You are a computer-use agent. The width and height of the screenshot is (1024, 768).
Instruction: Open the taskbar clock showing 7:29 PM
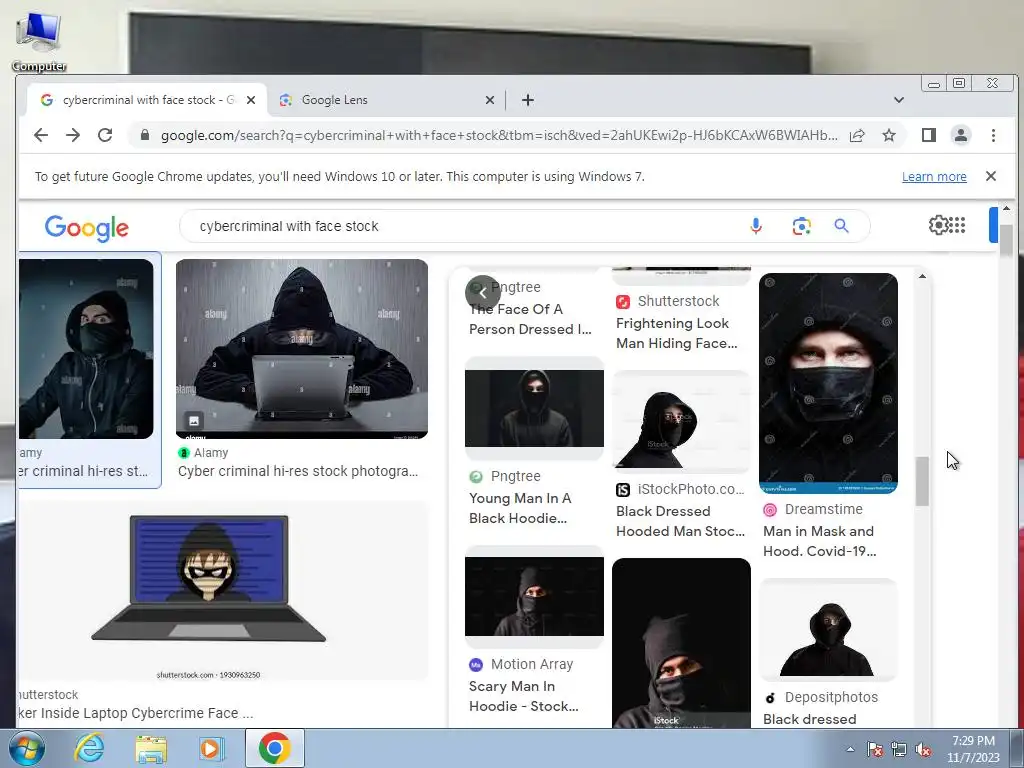[973, 749]
